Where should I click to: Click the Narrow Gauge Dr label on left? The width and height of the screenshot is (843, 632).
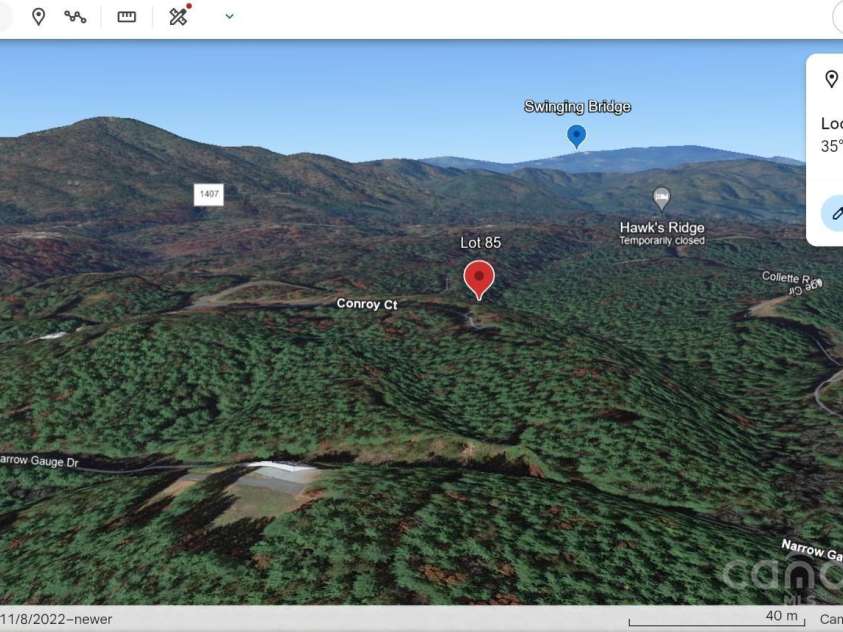point(38,461)
